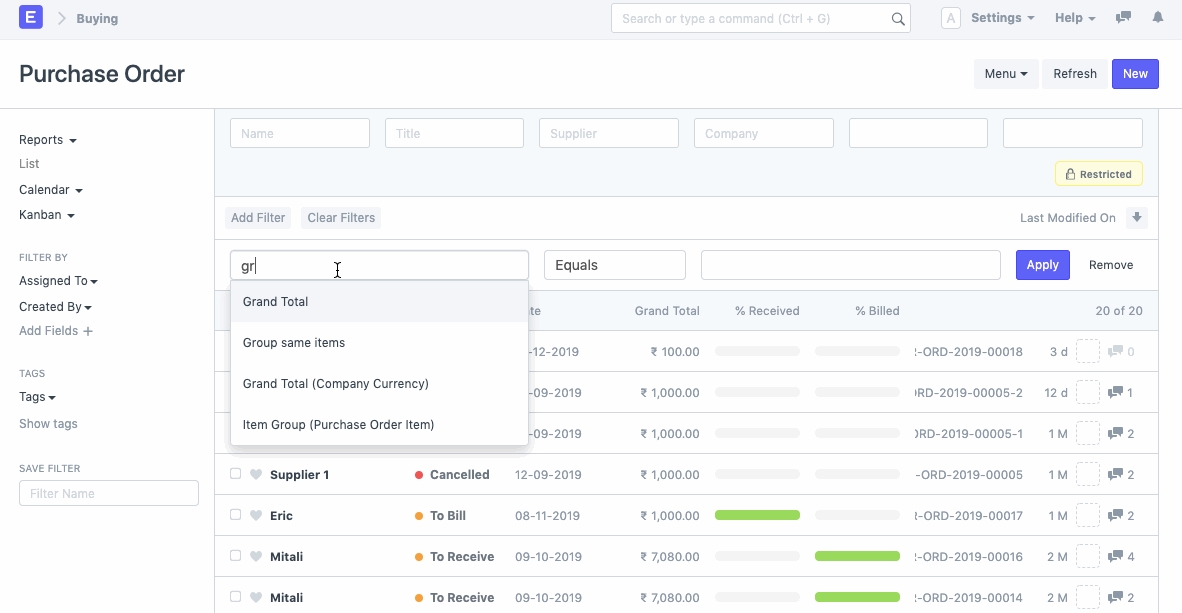The height and width of the screenshot is (613, 1182).
Task: Click the New purchase order button
Action: click(x=1135, y=74)
